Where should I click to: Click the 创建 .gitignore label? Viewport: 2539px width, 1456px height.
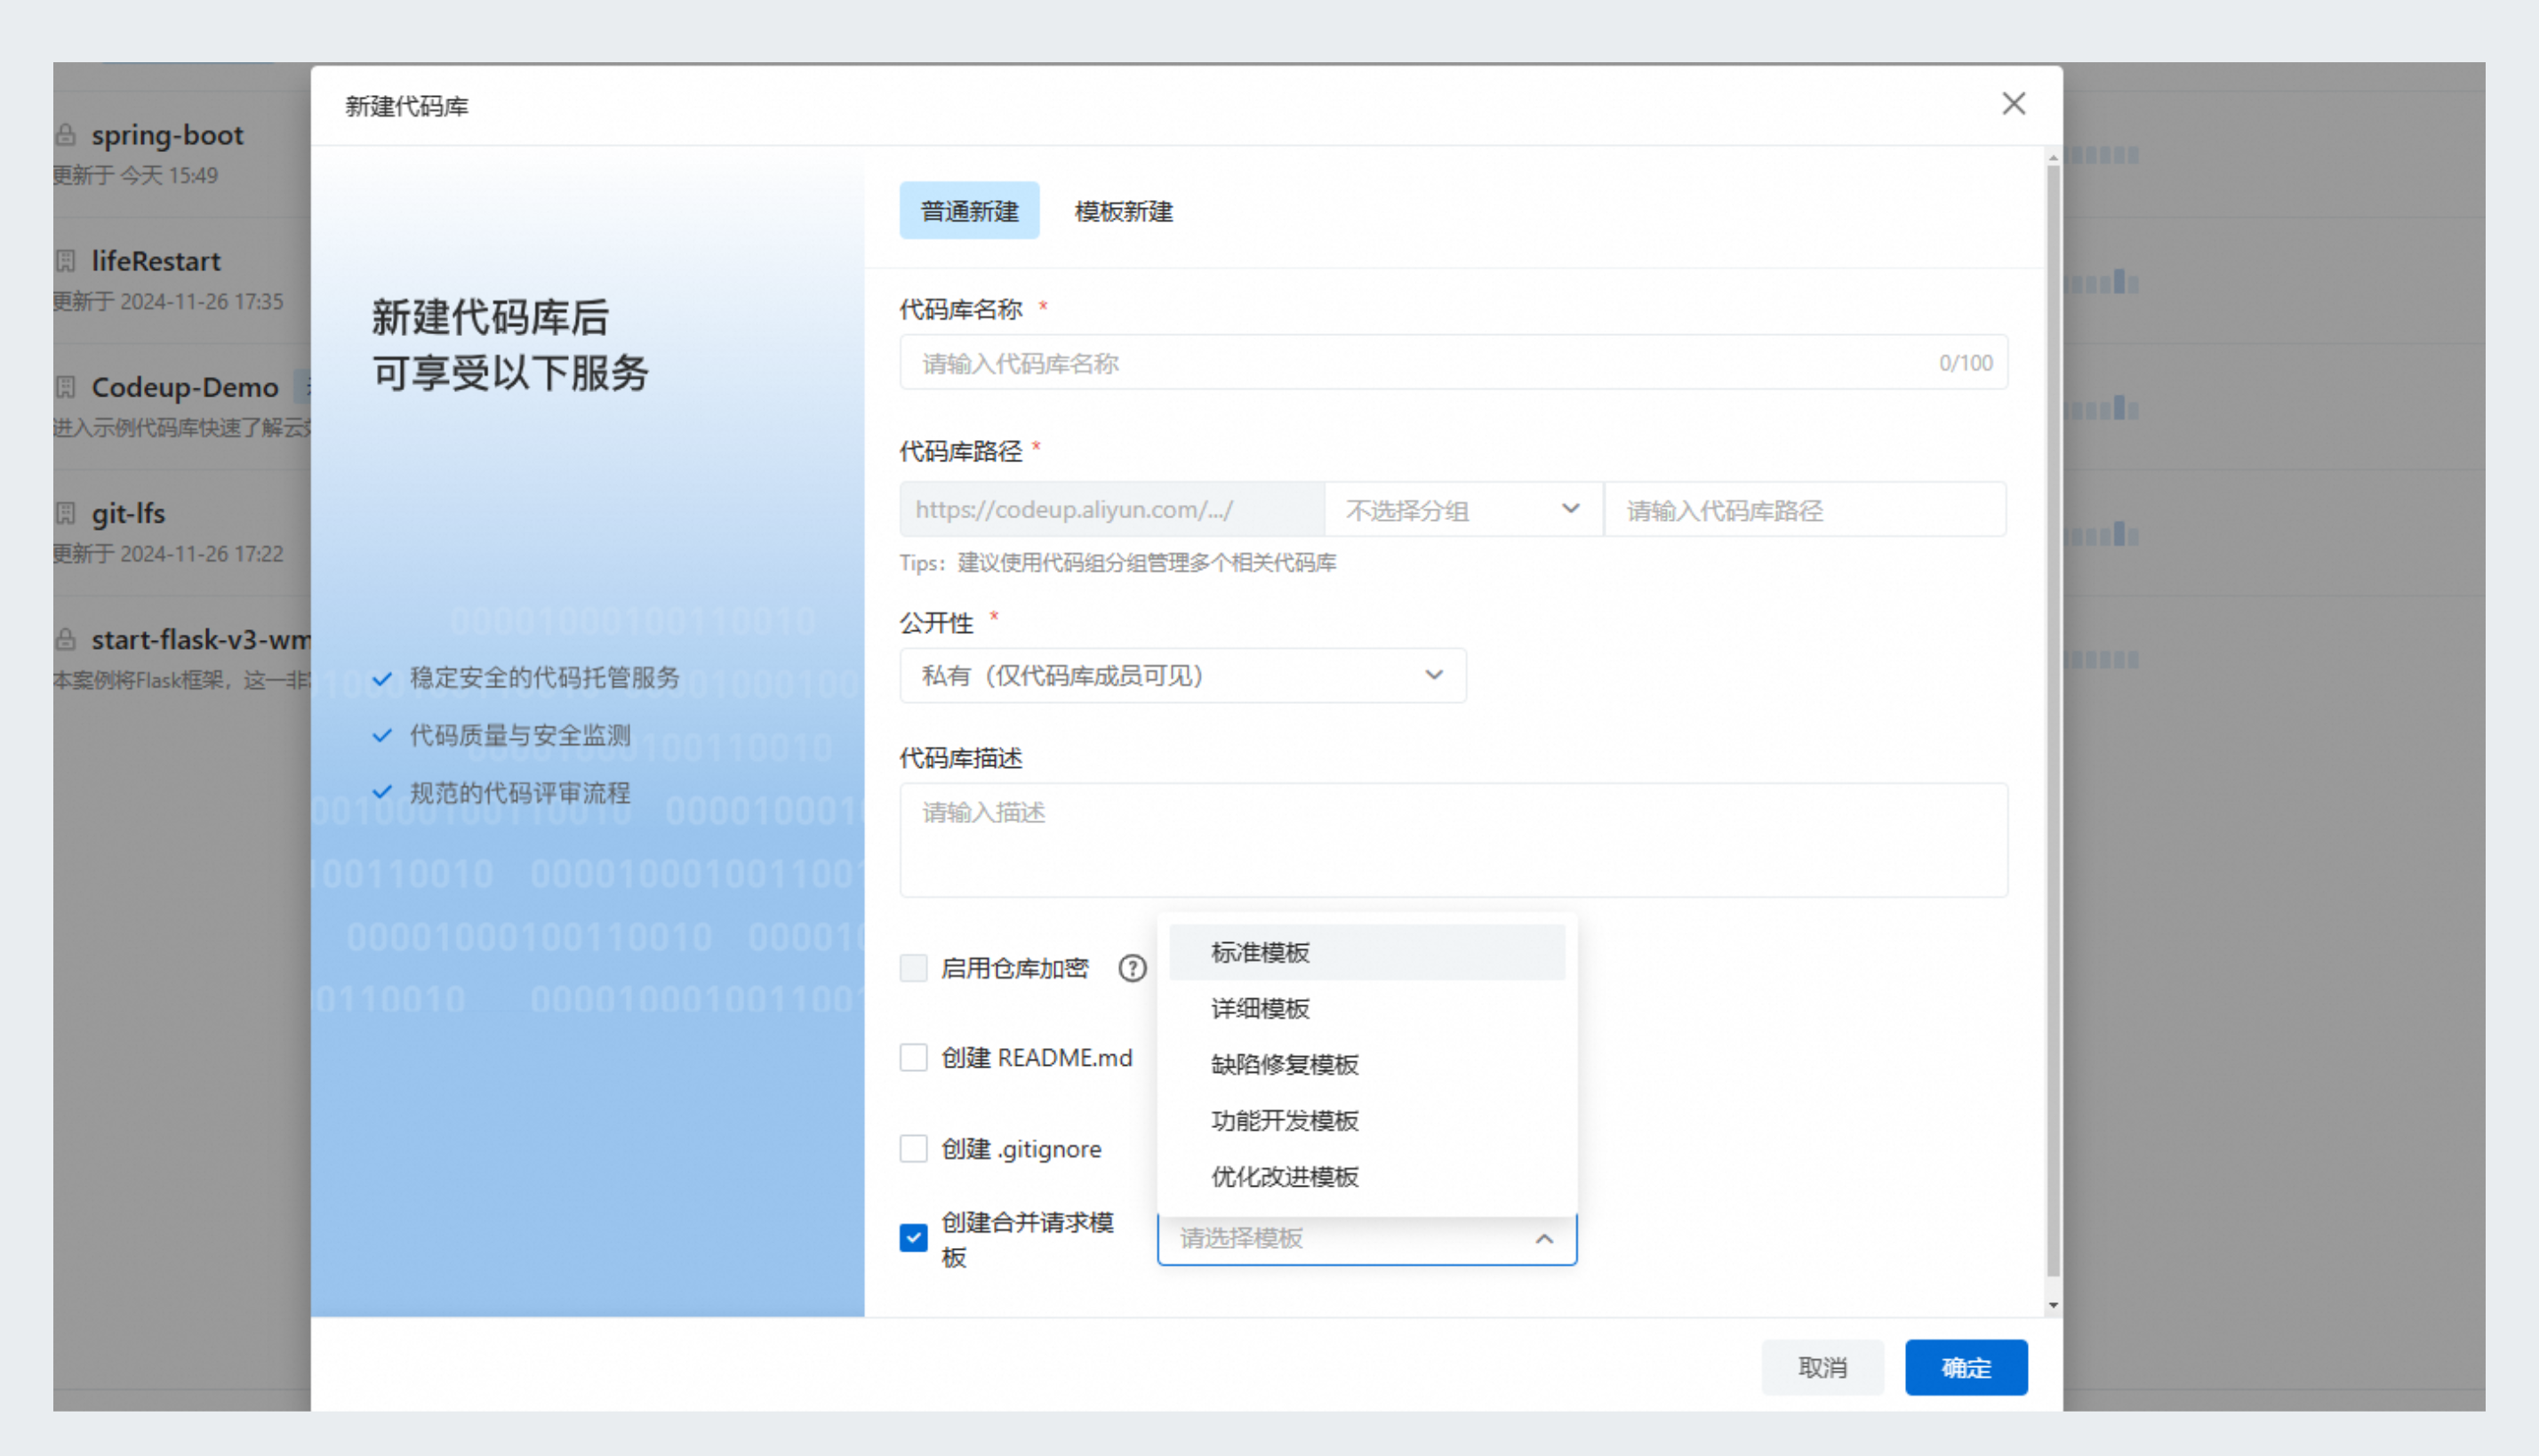(1021, 1149)
